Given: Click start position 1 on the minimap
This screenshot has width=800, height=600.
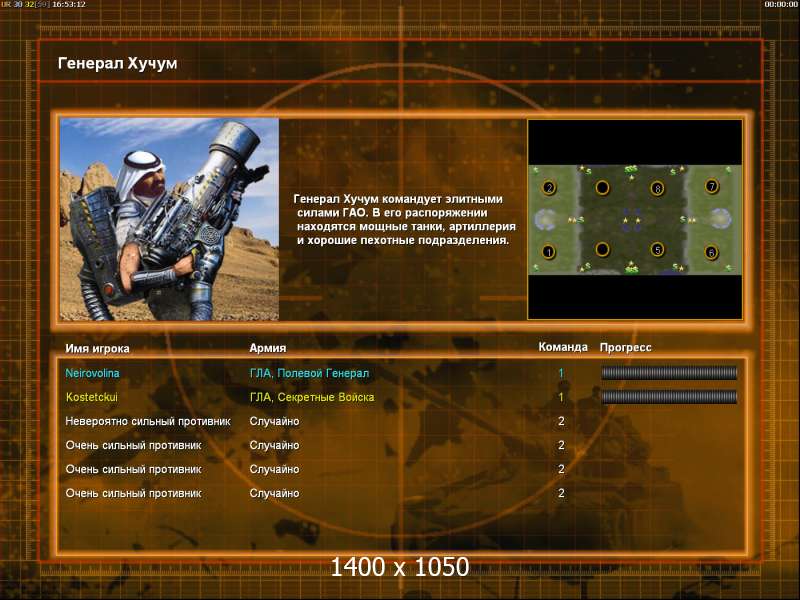Looking at the screenshot, I should point(548,252).
